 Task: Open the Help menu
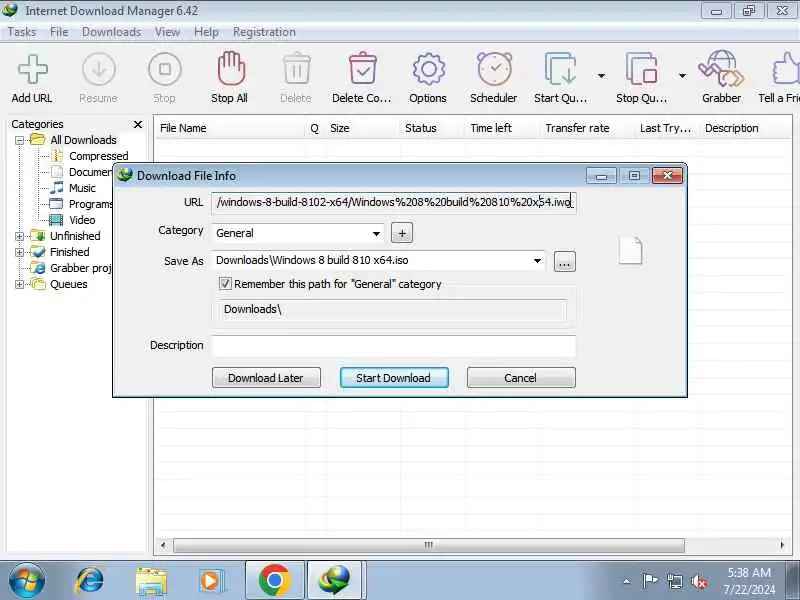206,32
